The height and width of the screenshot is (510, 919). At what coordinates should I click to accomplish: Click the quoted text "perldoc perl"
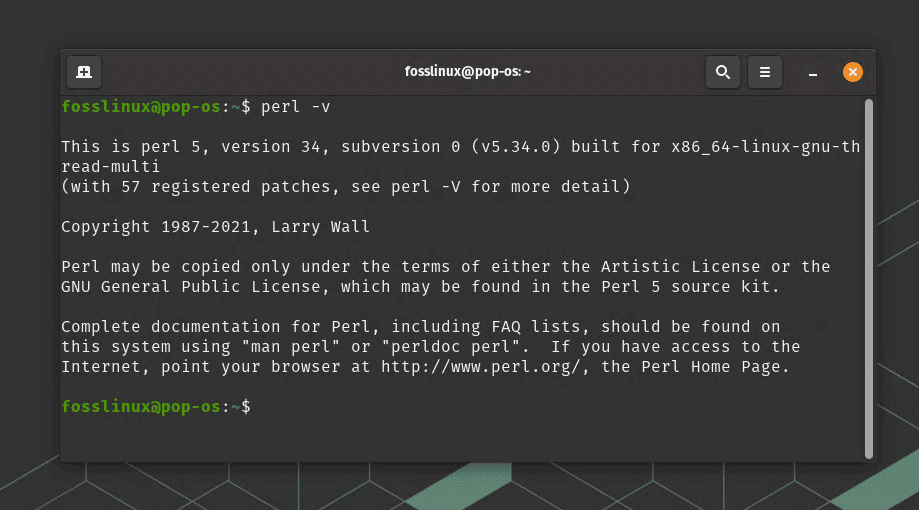pyautogui.click(x=451, y=347)
